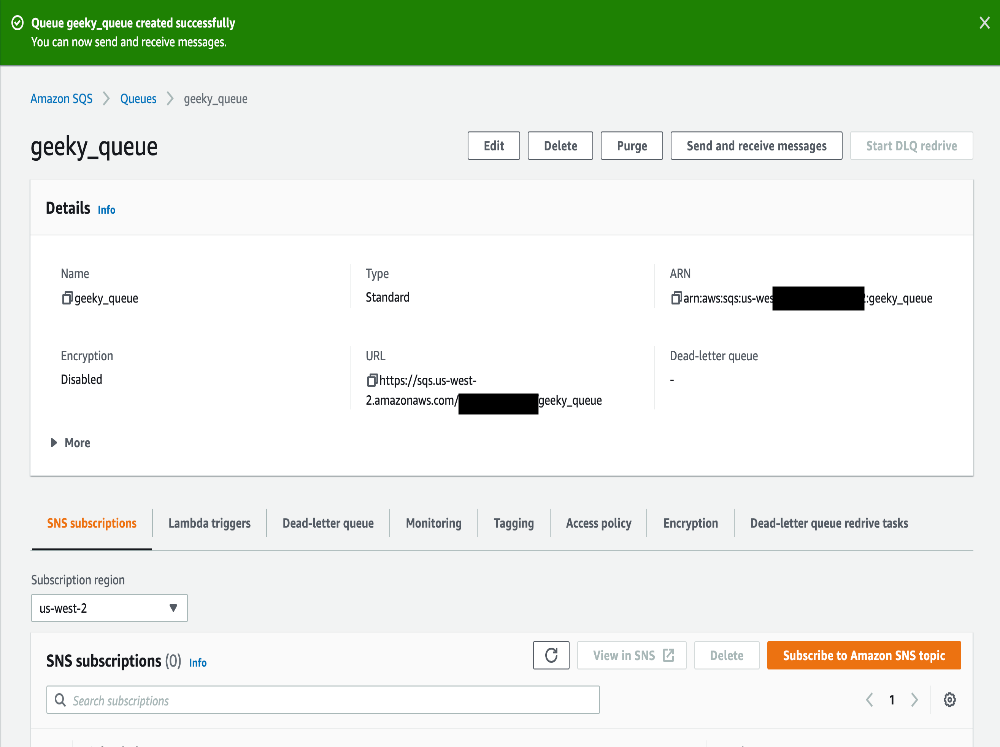Image resolution: width=1000 pixels, height=747 pixels.
Task: Click the Type value Standard
Action: point(388,297)
